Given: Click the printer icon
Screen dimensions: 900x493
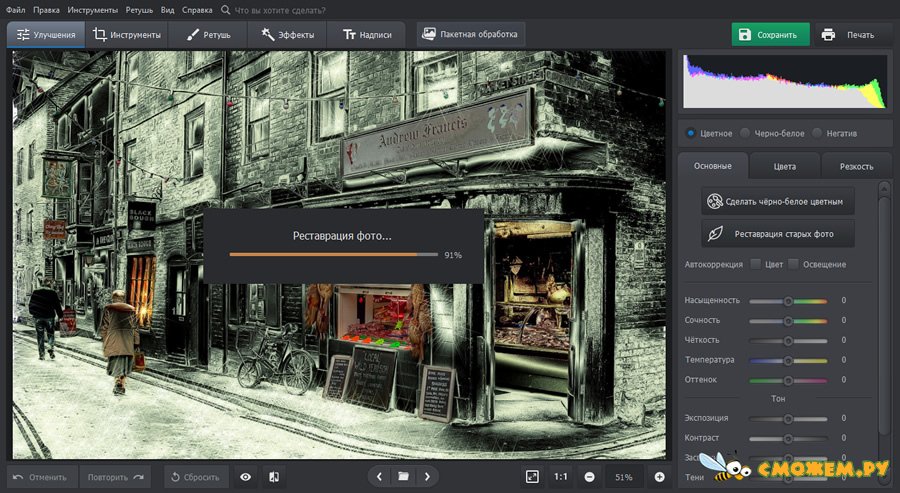Looking at the screenshot, I should (x=828, y=34).
